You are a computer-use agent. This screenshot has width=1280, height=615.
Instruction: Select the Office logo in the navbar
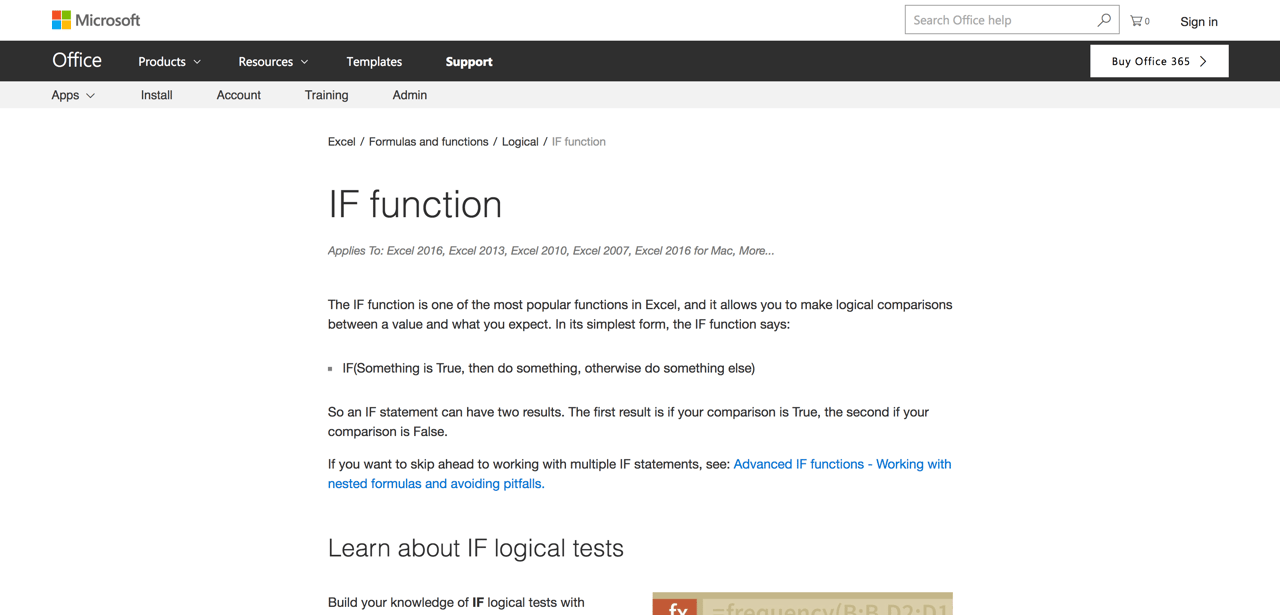[76, 60]
